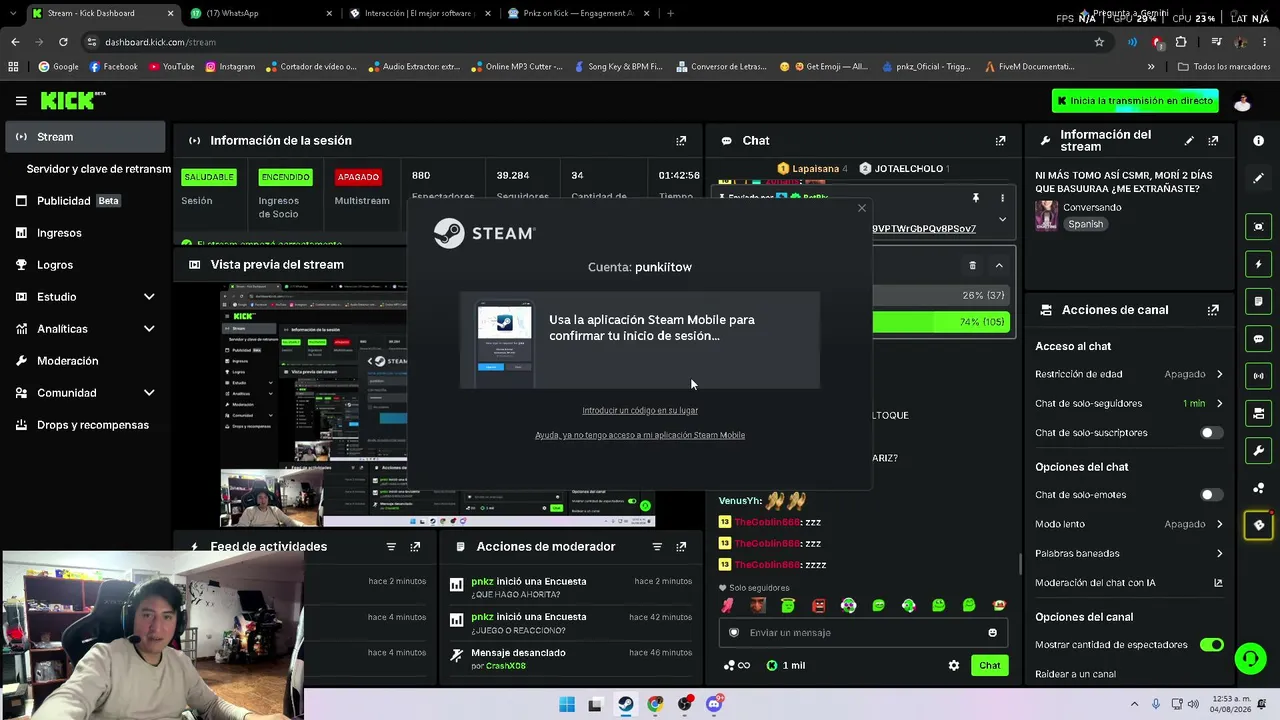Pop out the Información de la sesión panel
Viewport: 1280px width, 720px height.
[x=681, y=141]
